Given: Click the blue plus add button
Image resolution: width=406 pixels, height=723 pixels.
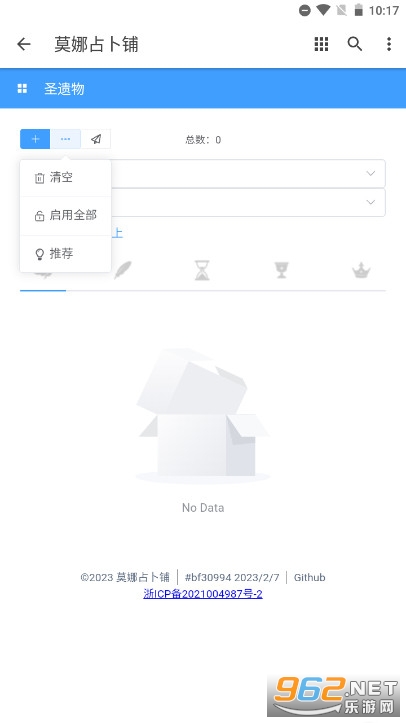Looking at the screenshot, I should 35,139.
